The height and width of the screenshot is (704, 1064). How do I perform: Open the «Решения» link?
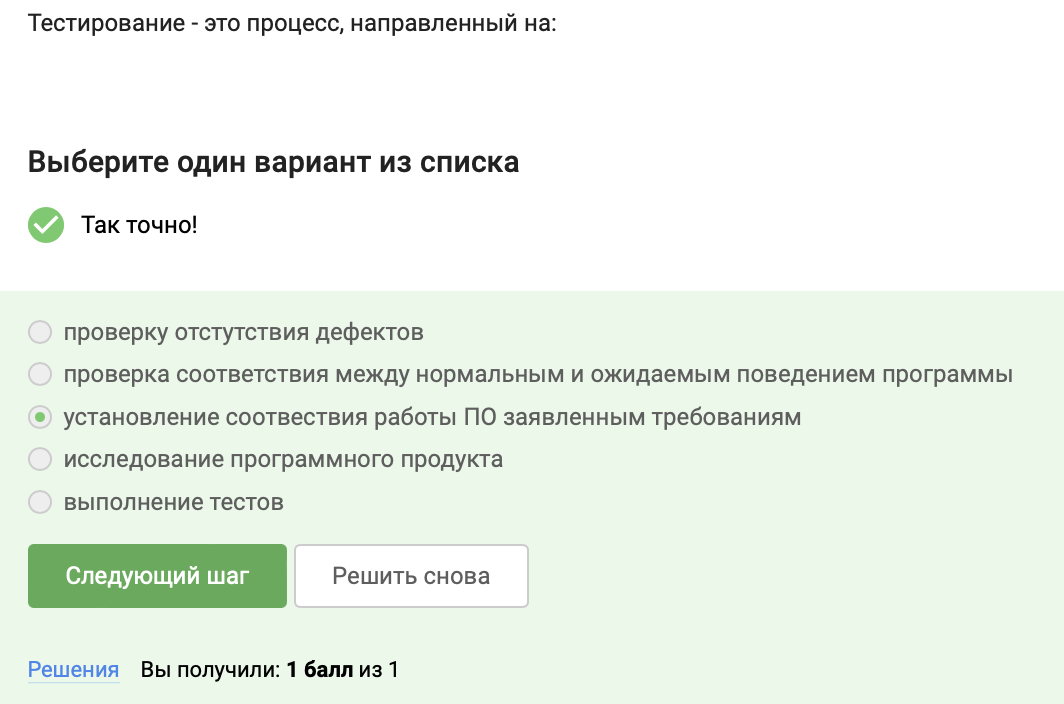pos(73,670)
